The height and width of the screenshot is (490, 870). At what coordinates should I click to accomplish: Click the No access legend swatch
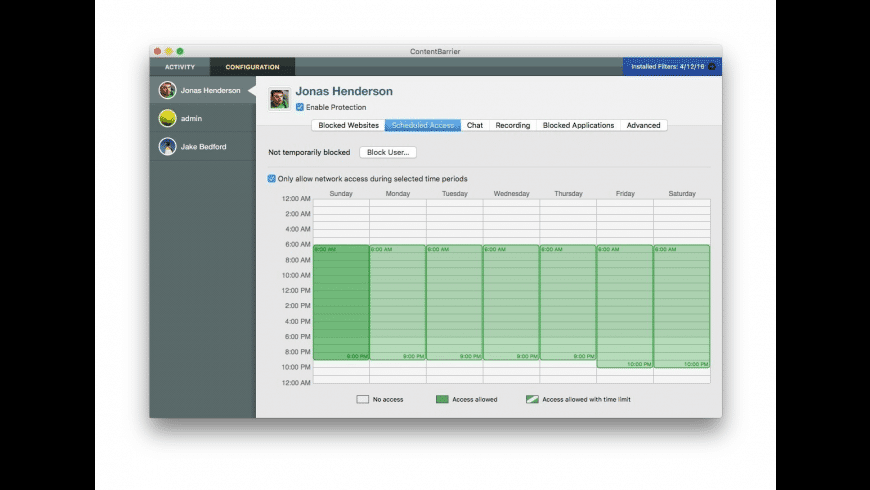pyautogui.click(x=363, y=399)
